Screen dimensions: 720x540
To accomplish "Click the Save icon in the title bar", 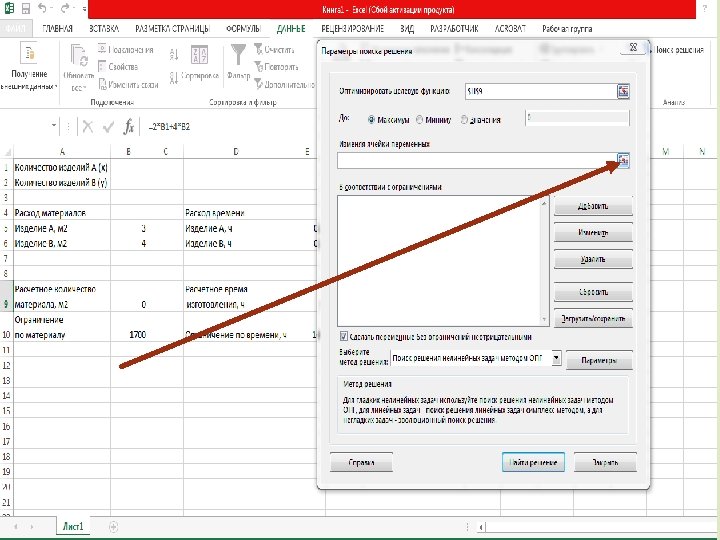I will point(26,8).
